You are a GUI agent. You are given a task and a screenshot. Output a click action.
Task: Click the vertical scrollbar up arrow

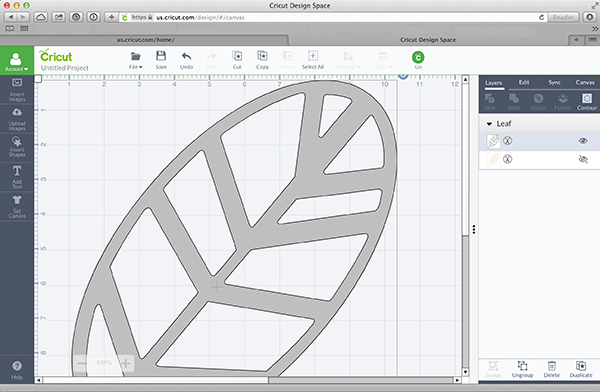tap(465, 80)
